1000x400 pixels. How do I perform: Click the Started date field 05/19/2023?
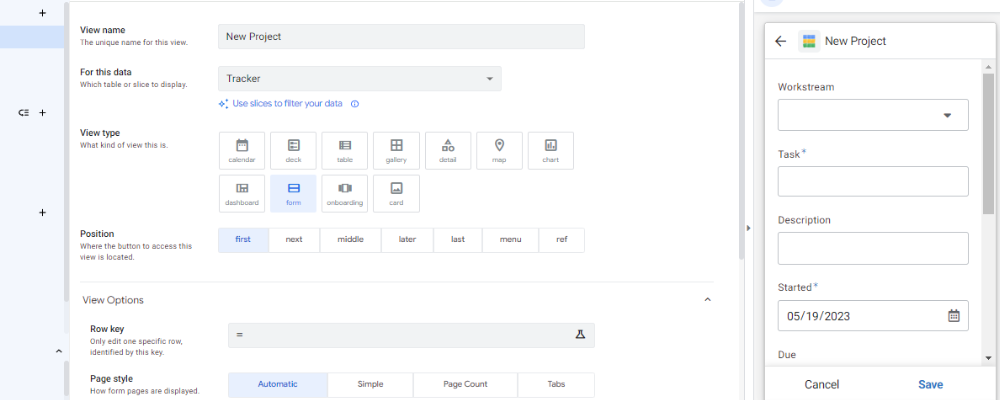873,315
